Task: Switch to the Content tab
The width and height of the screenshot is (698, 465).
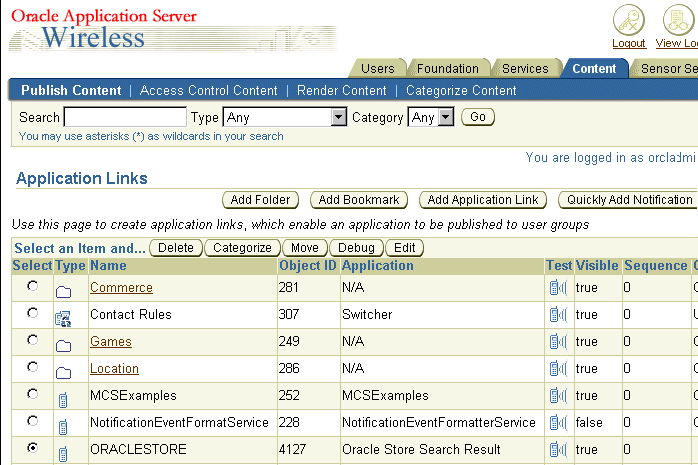Action: click(594, 69)
